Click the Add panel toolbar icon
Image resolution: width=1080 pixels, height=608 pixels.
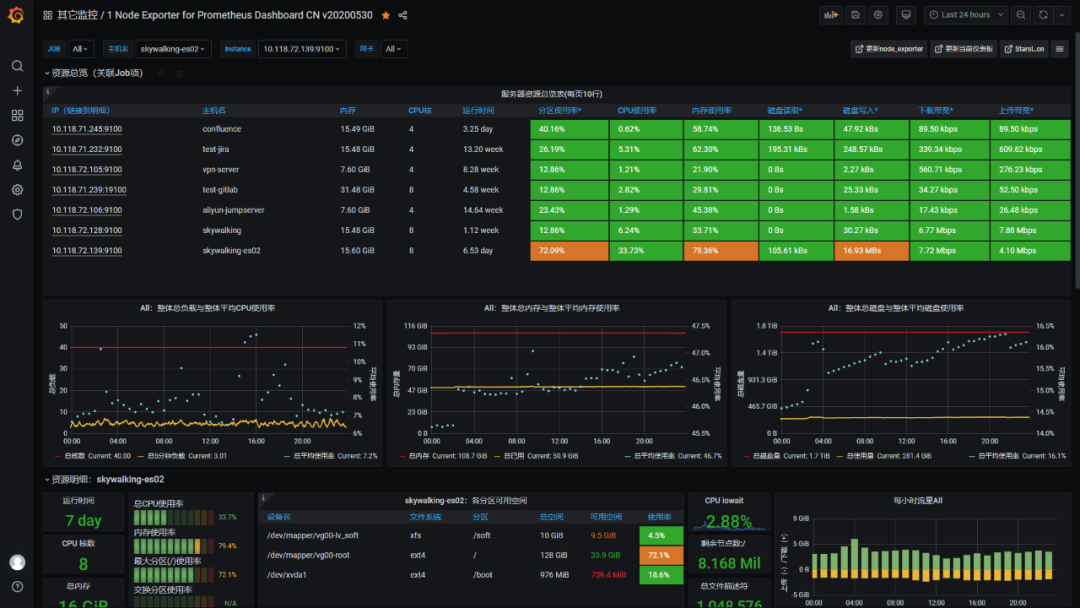click(831, 15)
